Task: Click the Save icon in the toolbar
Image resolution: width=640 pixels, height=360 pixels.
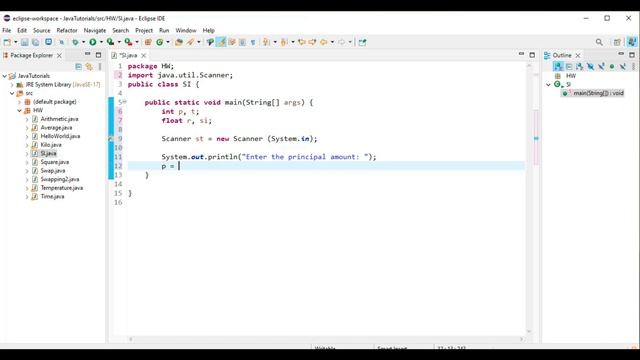Action: pos(24,42)
